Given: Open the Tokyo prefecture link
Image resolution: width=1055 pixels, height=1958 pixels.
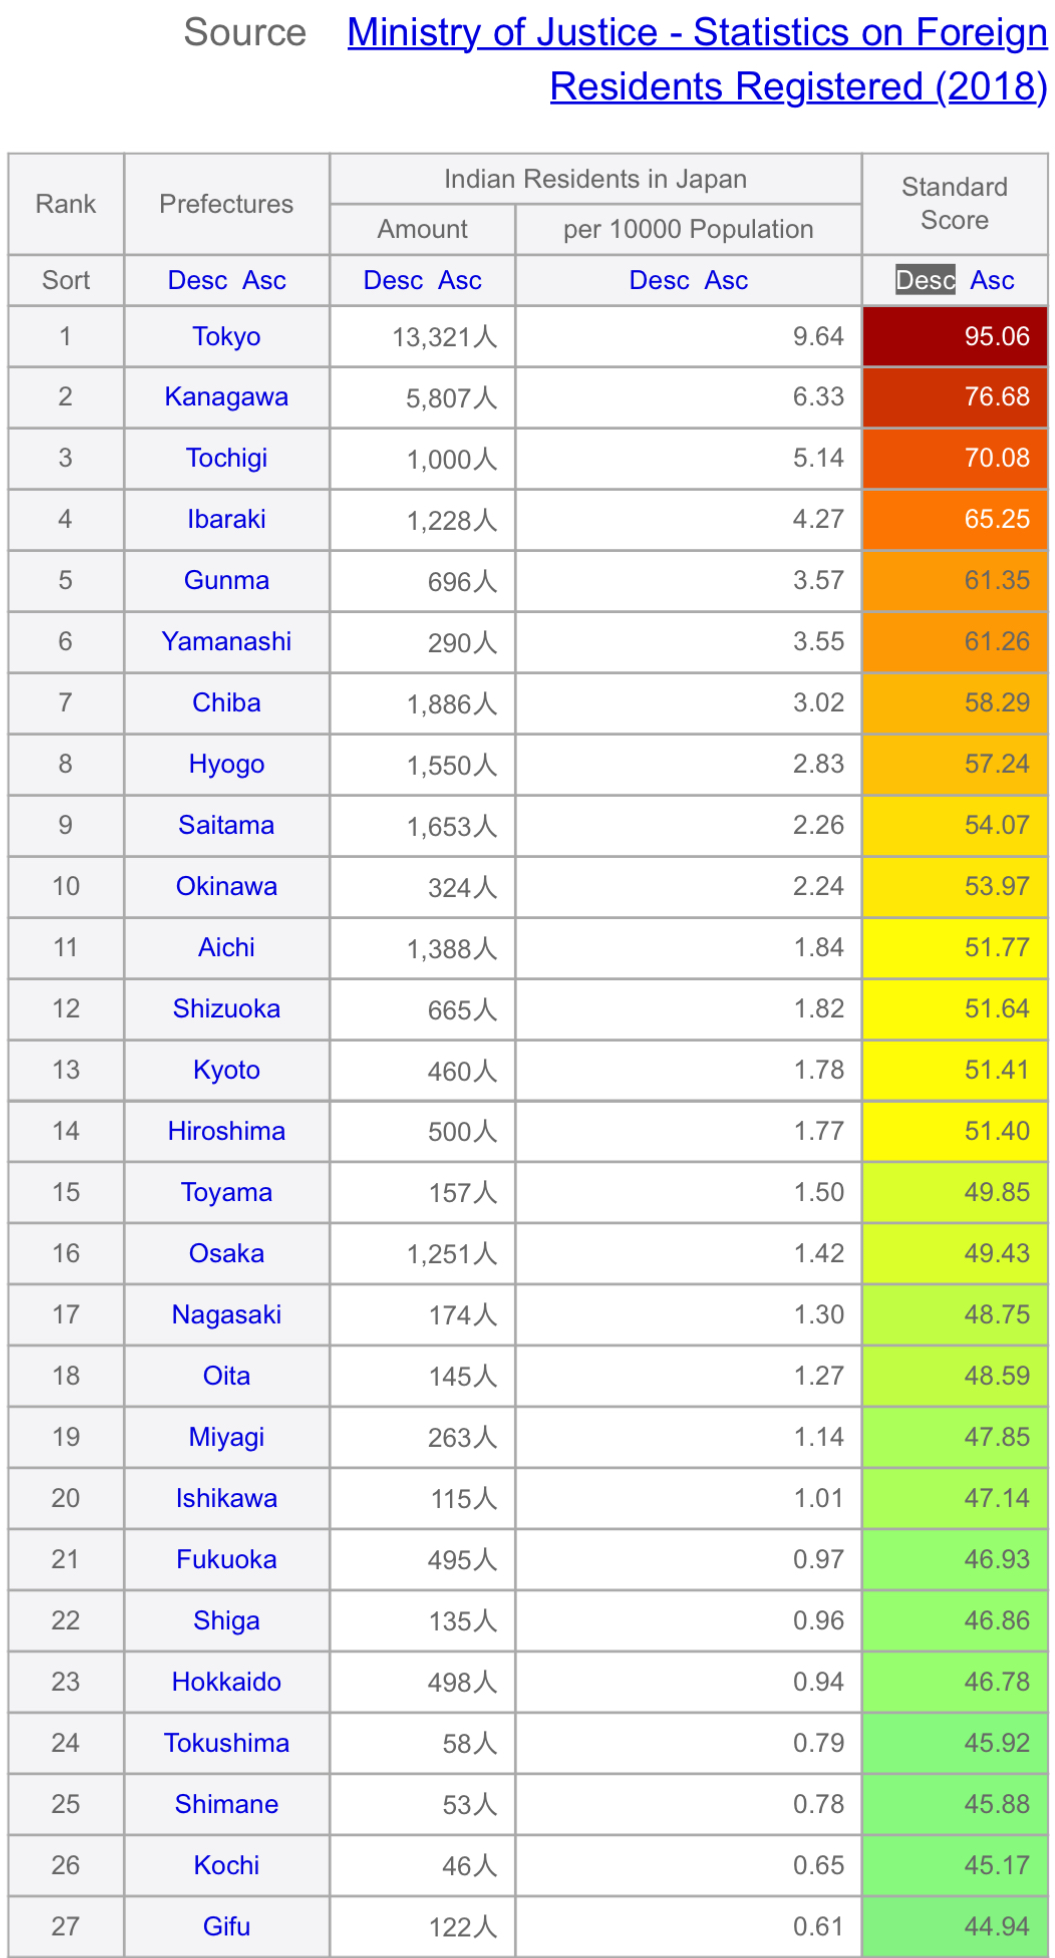Looking at the screenshot, I should (x=227, y=337).
